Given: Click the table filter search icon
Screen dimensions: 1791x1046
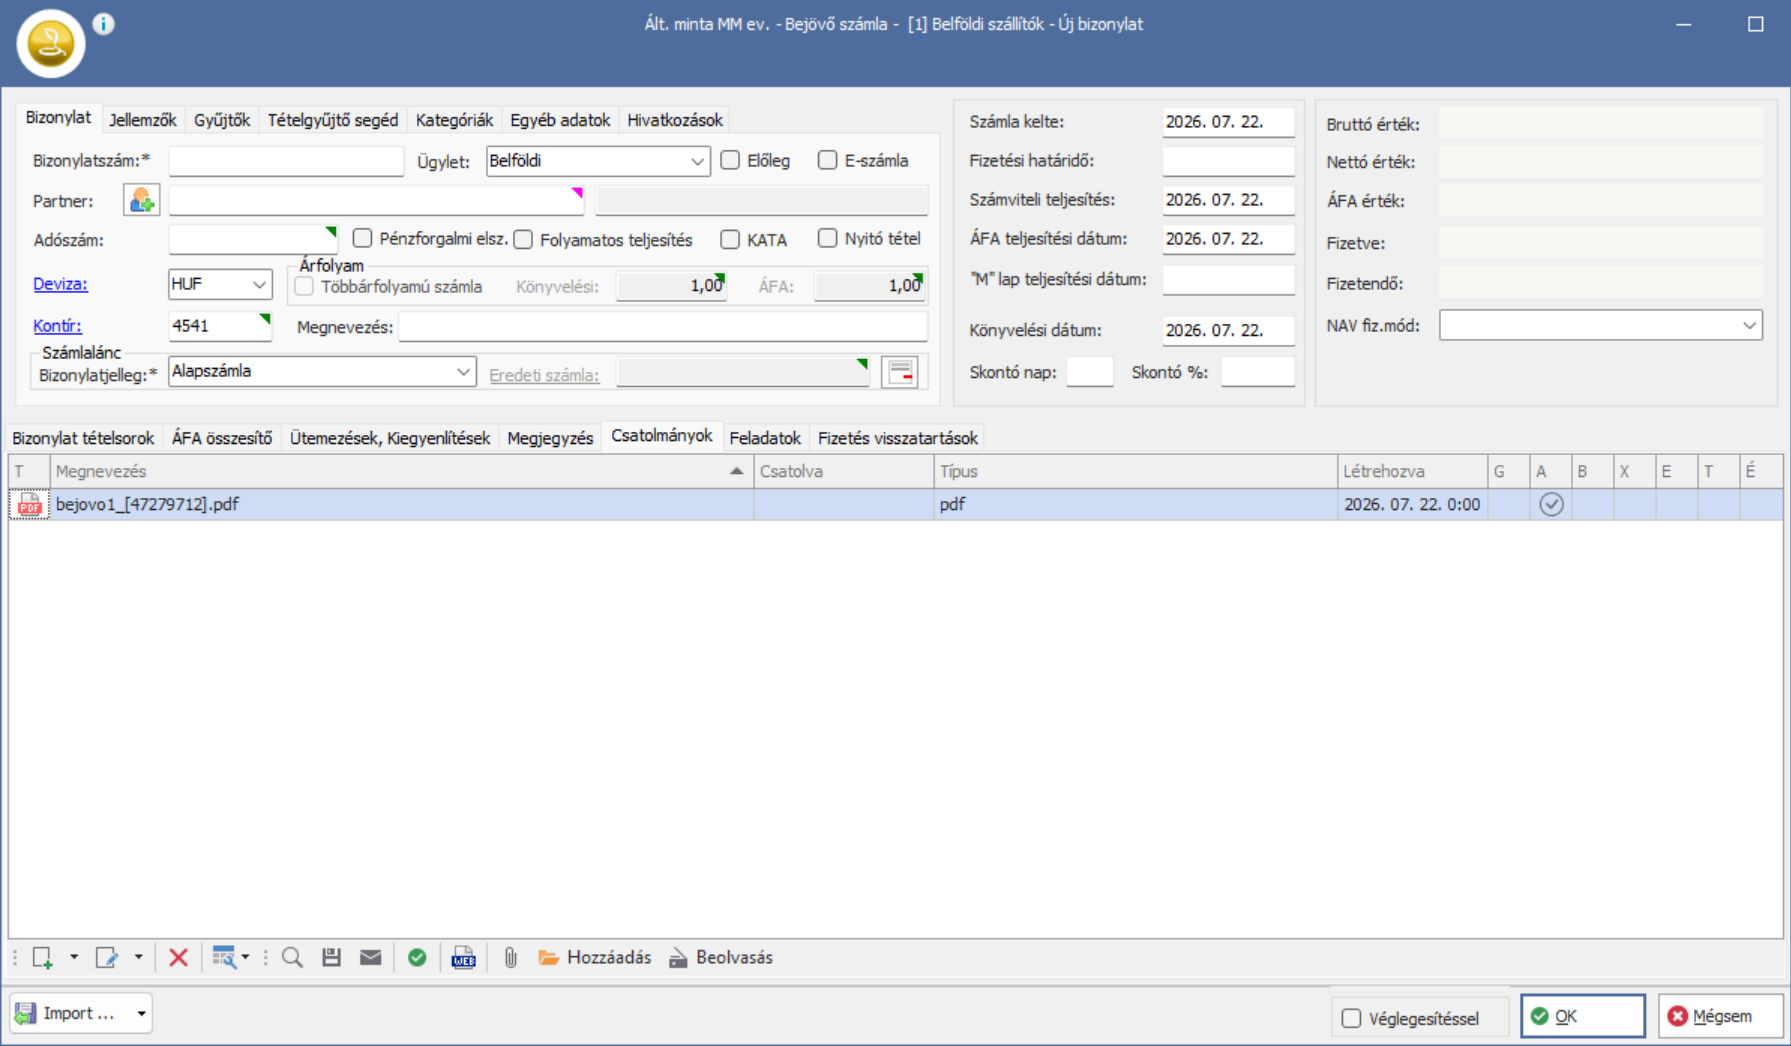Looking at the screenshot, I should [224, 958].
